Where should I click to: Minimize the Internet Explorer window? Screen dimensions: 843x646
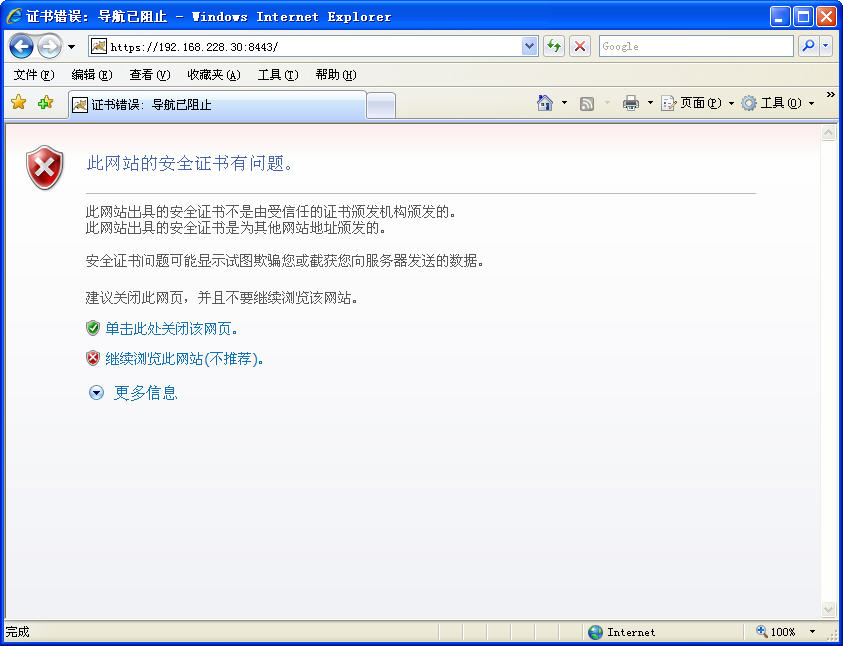coord(781,16)
